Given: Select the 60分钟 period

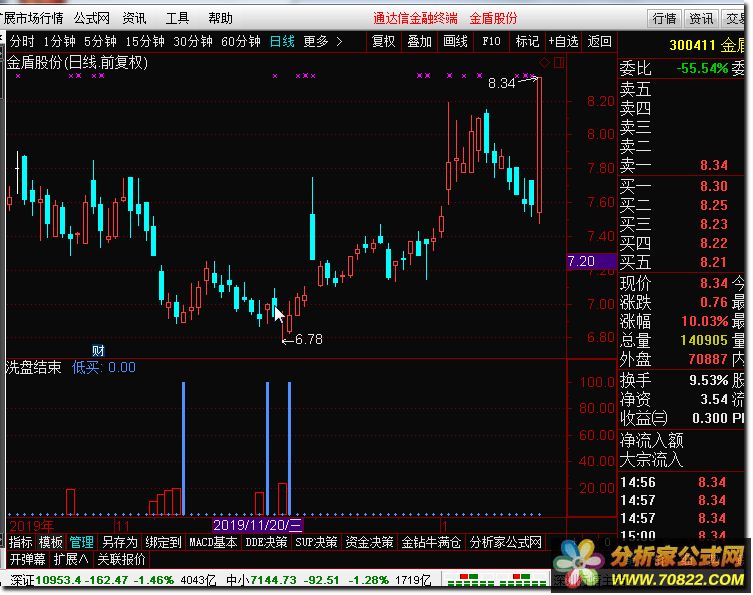Looking at the screenshot, I should tap(241, 42).
